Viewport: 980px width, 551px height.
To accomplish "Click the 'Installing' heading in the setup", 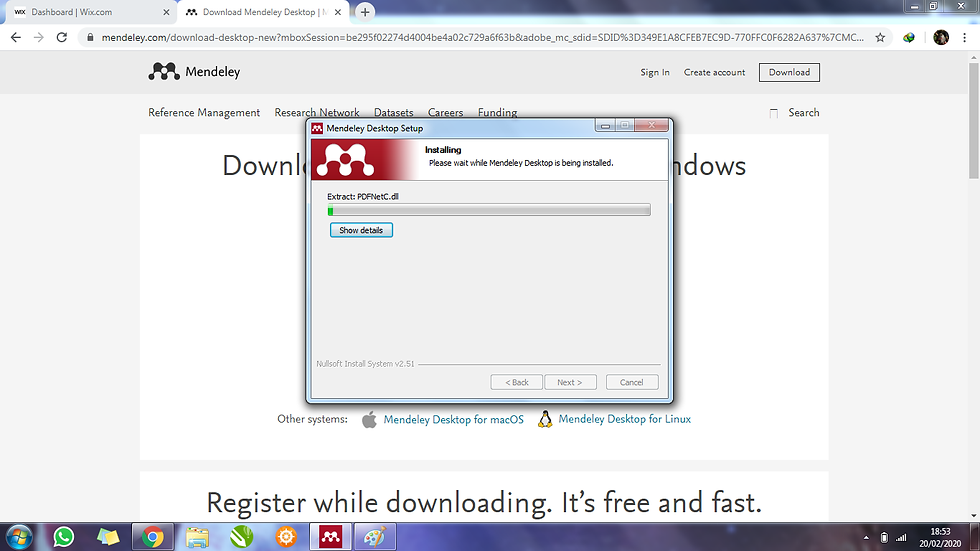I will point(443,150).
